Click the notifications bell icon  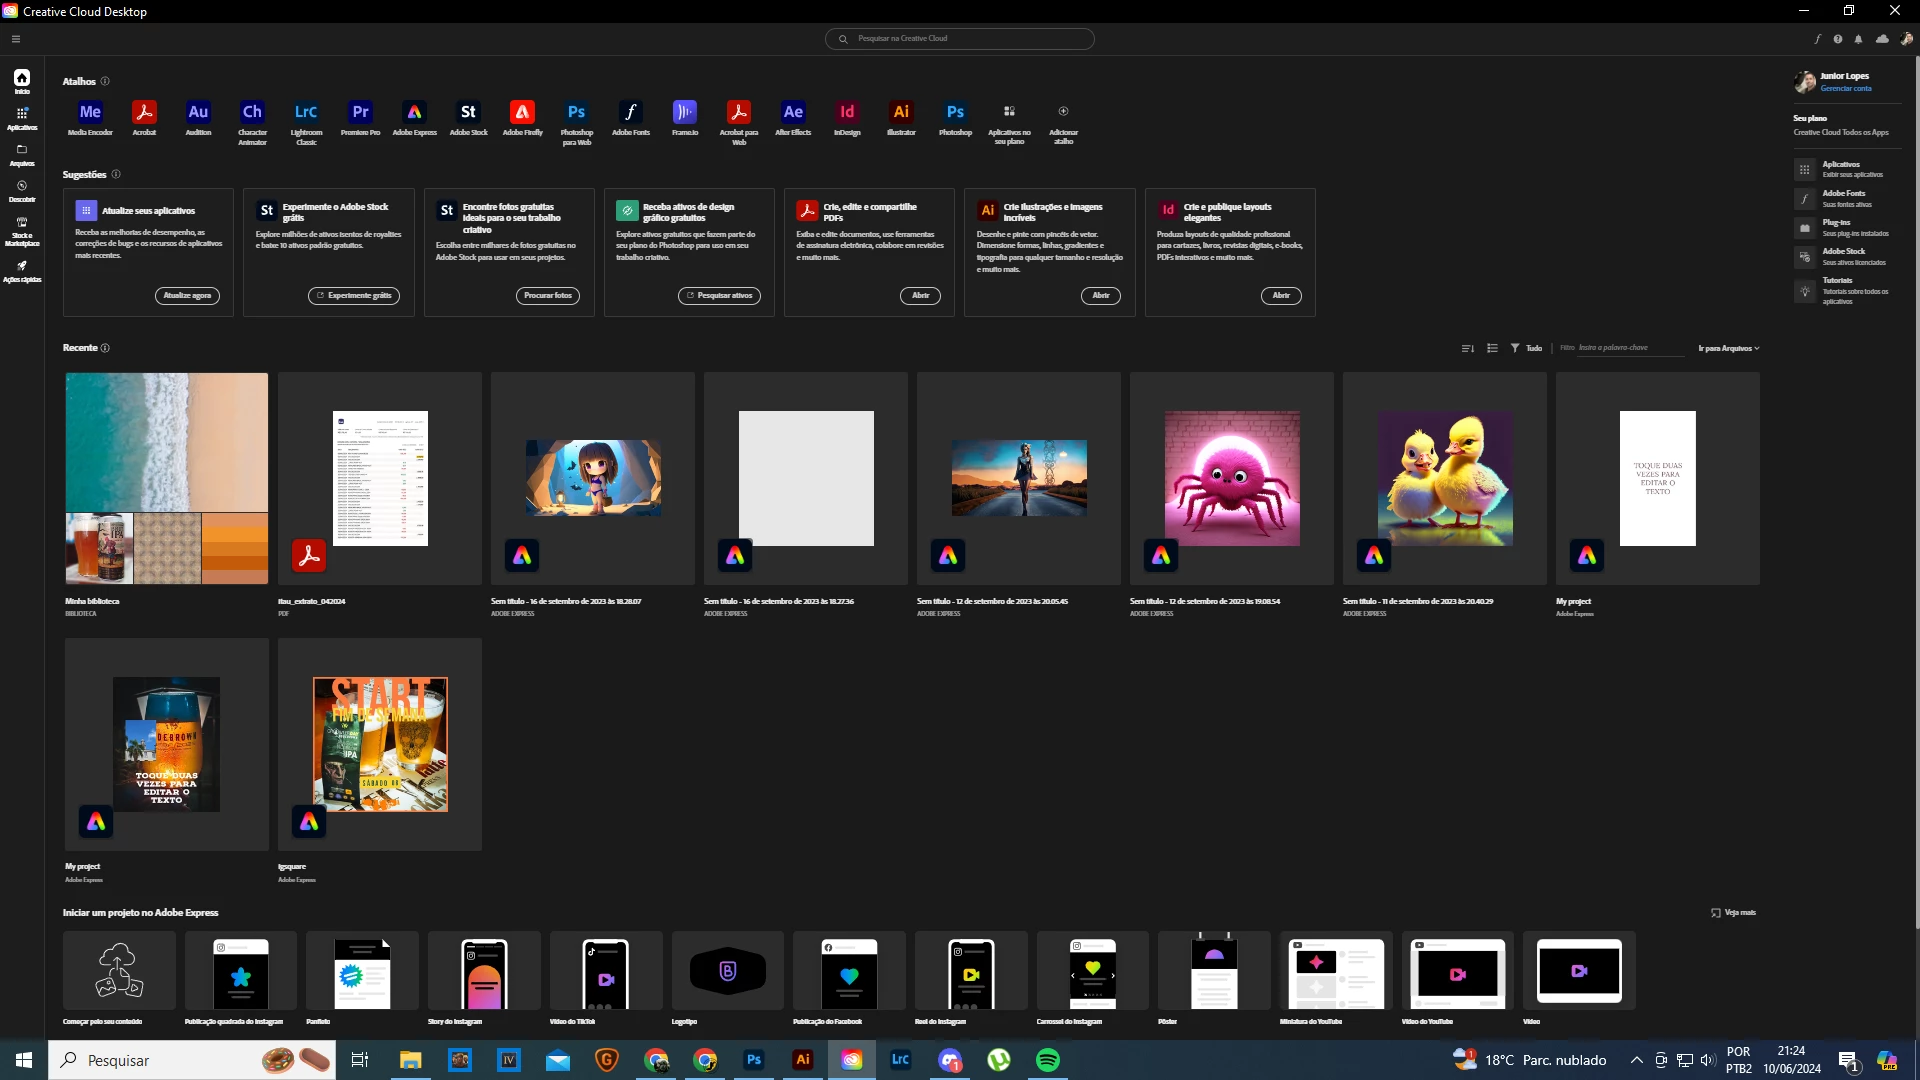point(1859,39)
